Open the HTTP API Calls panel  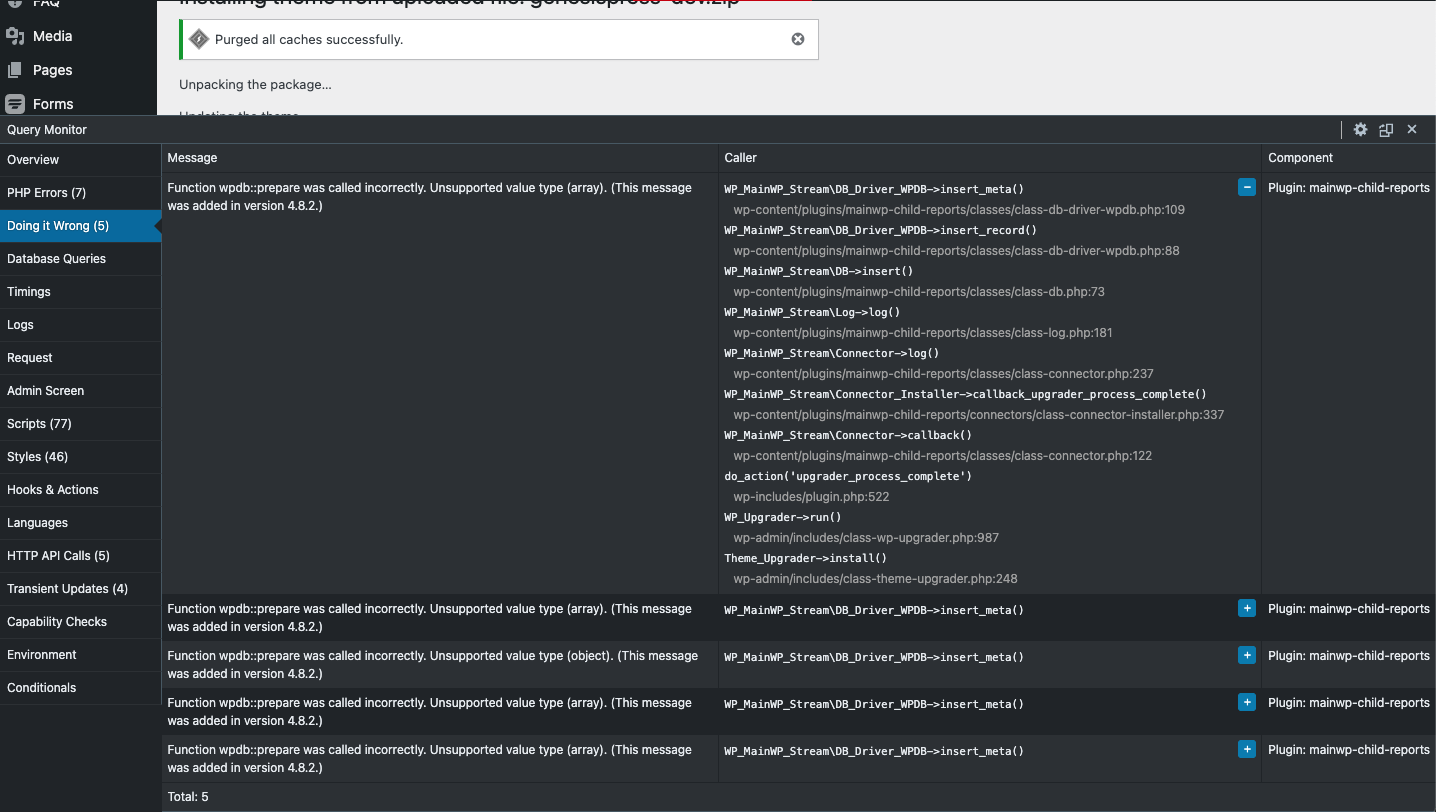(59, 556)
